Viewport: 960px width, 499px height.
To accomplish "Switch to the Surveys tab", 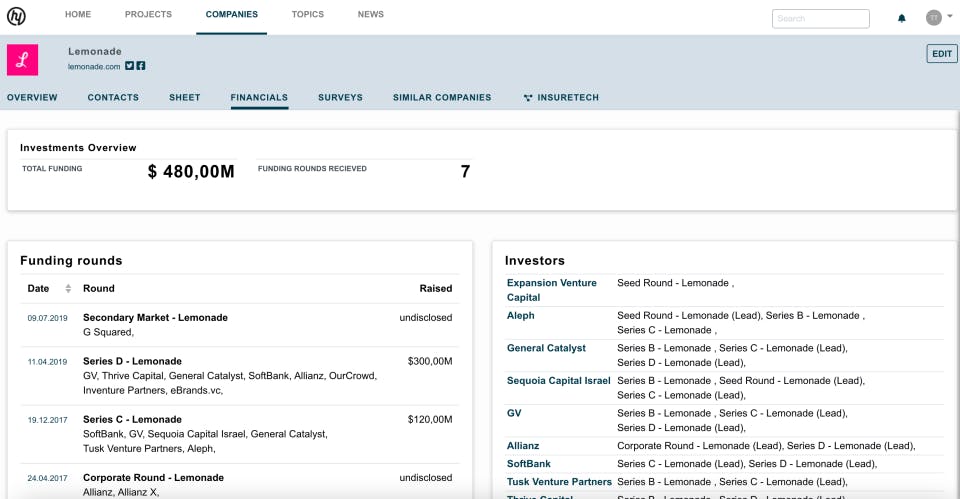I will click(340, 97).
